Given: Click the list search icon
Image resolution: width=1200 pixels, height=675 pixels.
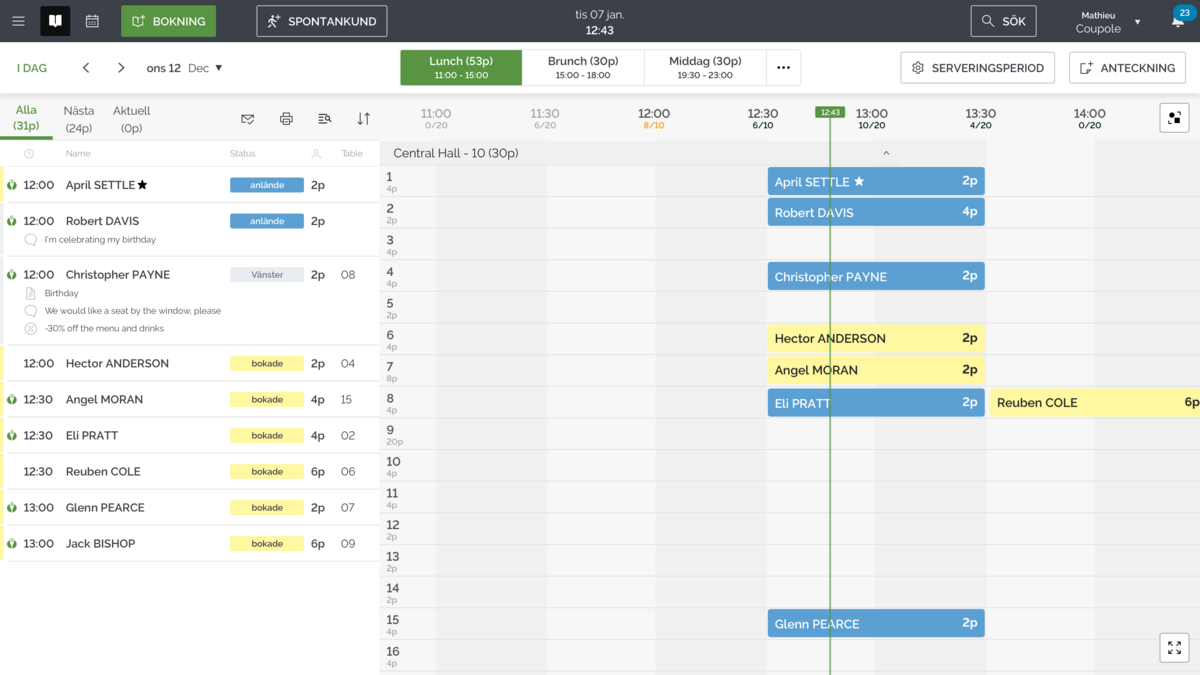Looking at the screenshot, I should pyautogui.click(x=325, y=119).
